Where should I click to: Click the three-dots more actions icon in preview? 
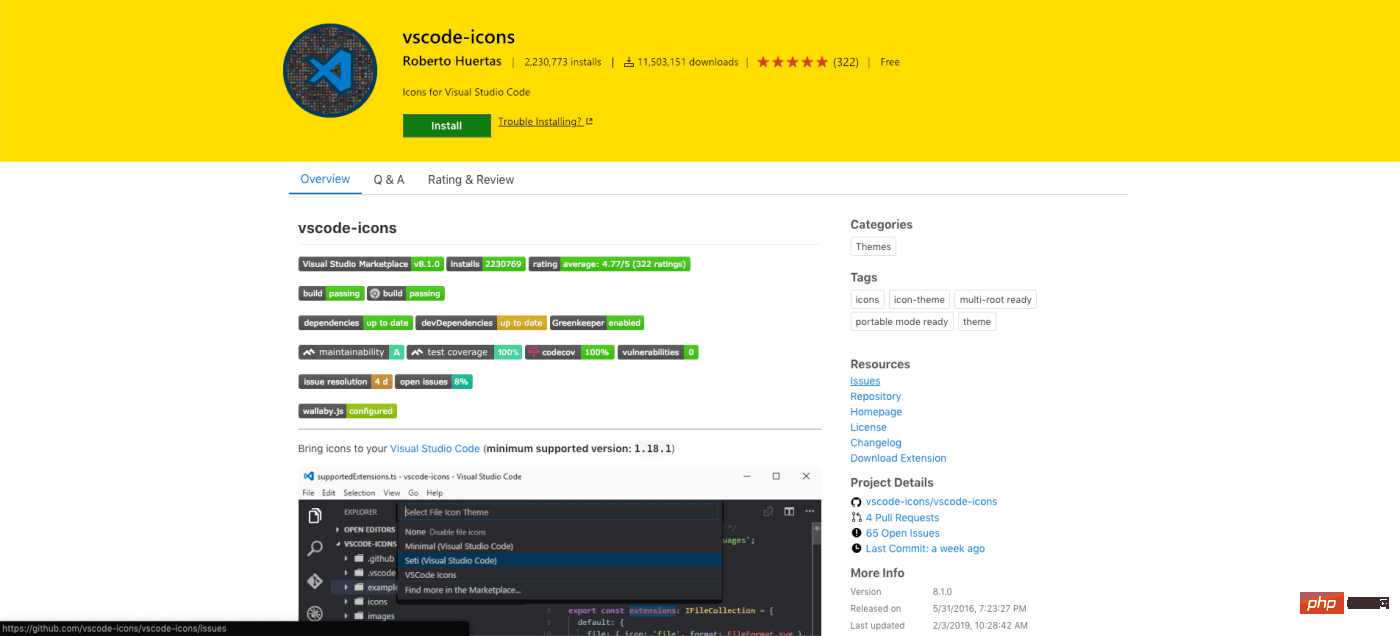(x=810, y=512)
